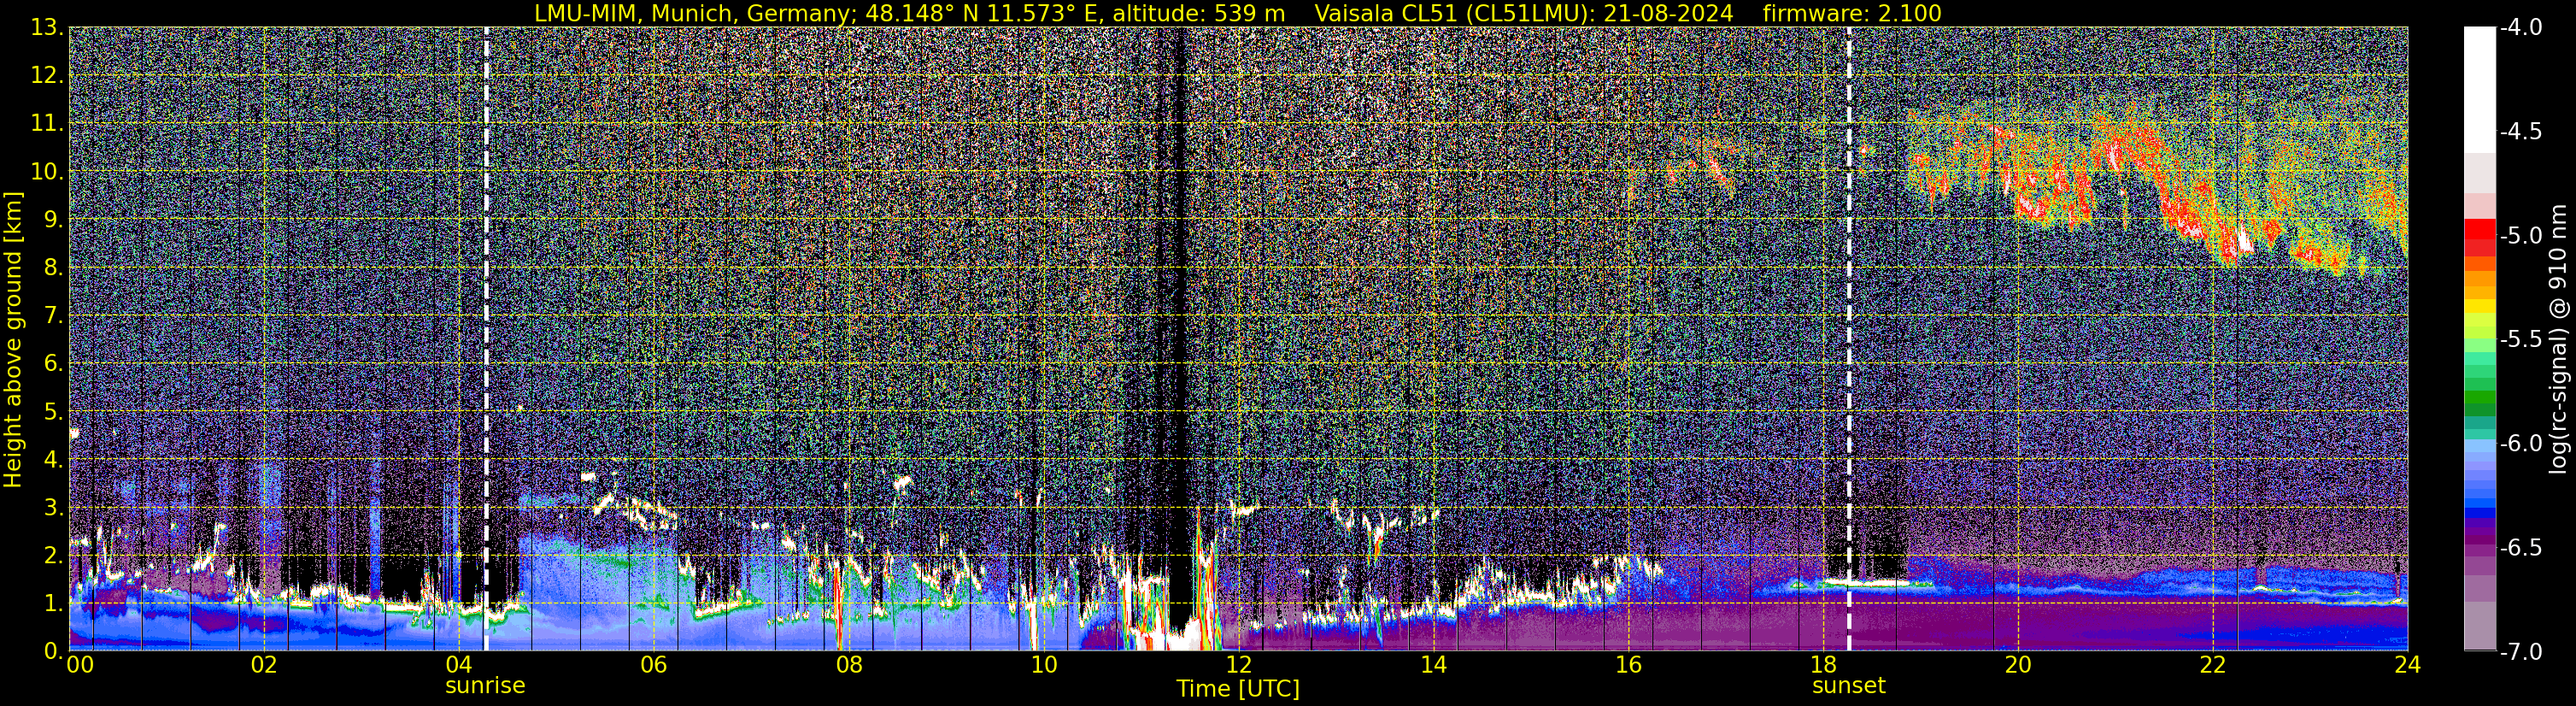Viewport: 2576px width, 706px height.
Task: Click height axis tick label '0.'
Action: tap(54, 651)
